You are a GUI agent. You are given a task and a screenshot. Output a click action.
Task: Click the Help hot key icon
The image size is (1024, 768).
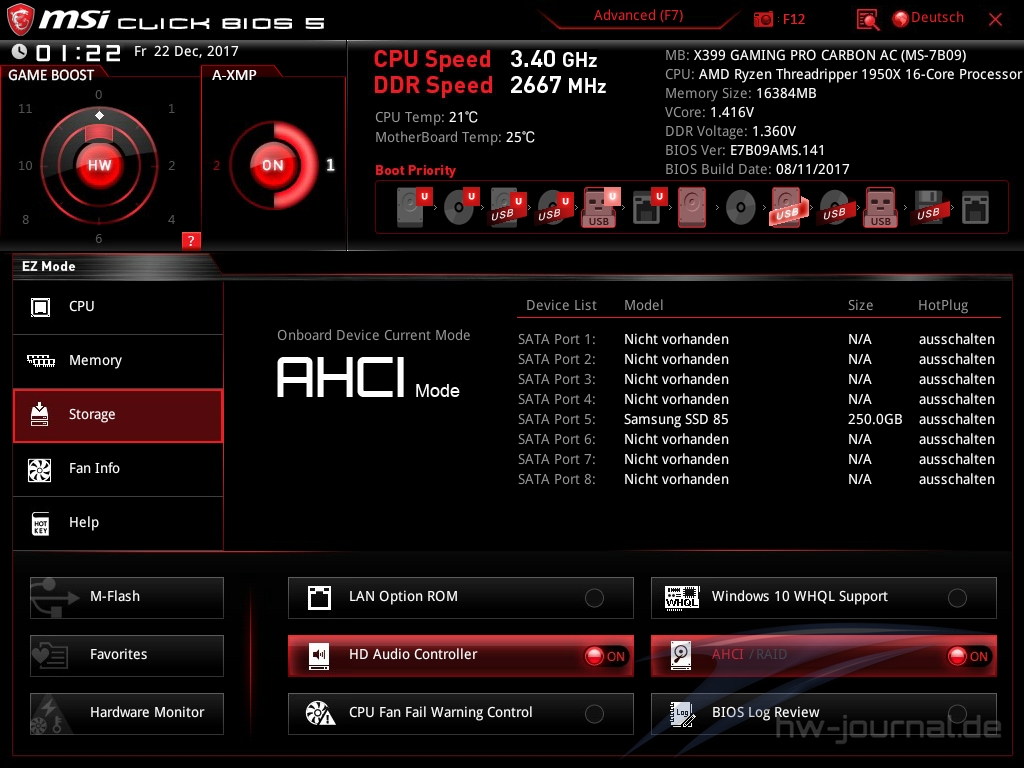pos(40,523)
